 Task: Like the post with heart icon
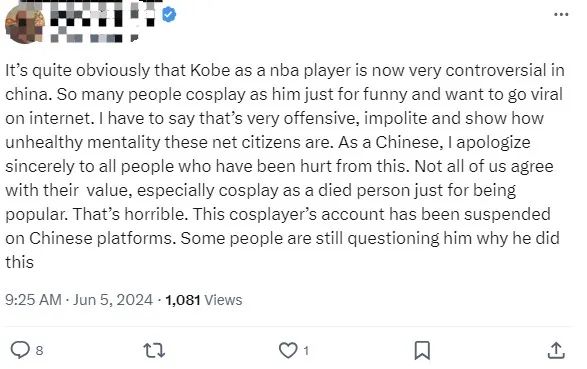[x=288, y=351]
